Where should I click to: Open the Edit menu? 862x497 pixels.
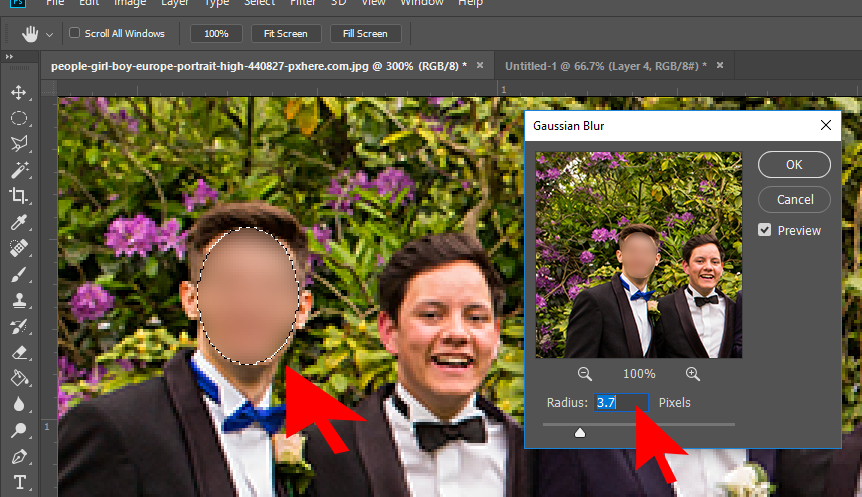(89, 3)
